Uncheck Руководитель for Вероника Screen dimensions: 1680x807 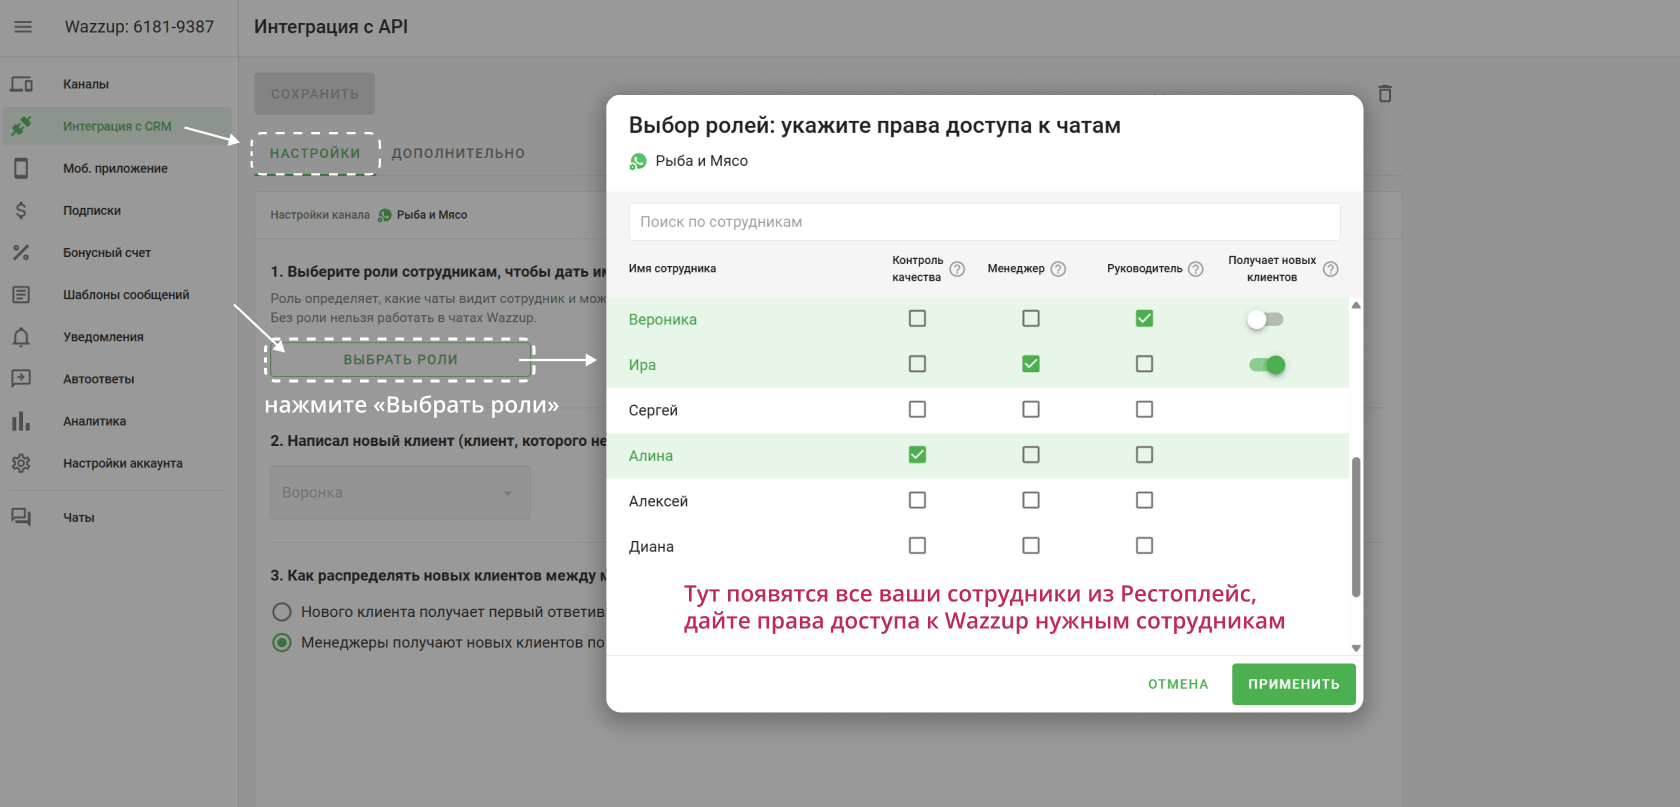[x=1144, y=318]
